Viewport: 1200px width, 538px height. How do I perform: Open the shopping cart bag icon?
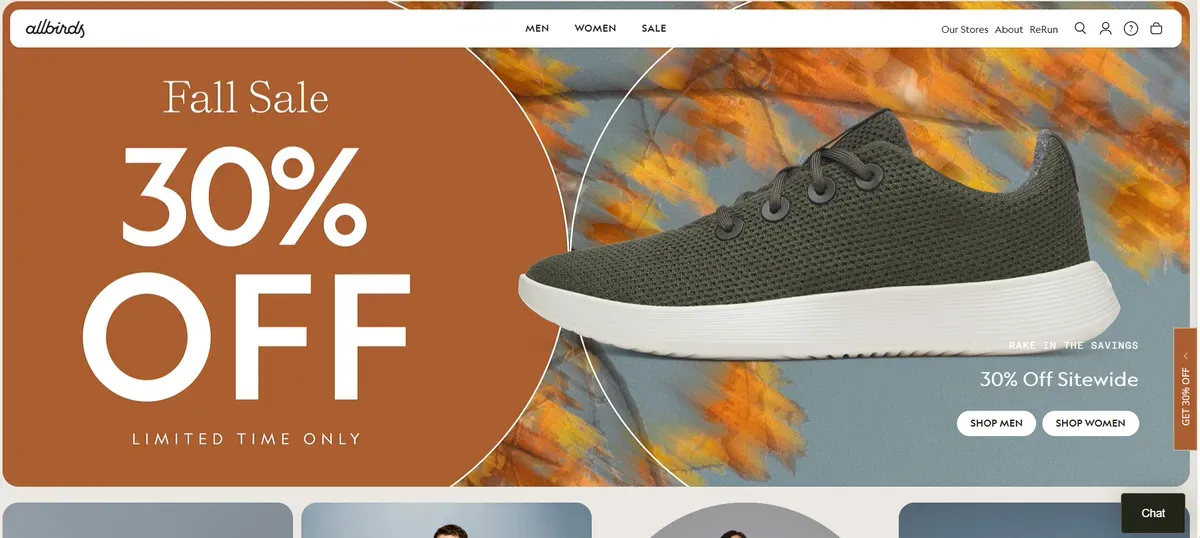tap(1156, 29)
